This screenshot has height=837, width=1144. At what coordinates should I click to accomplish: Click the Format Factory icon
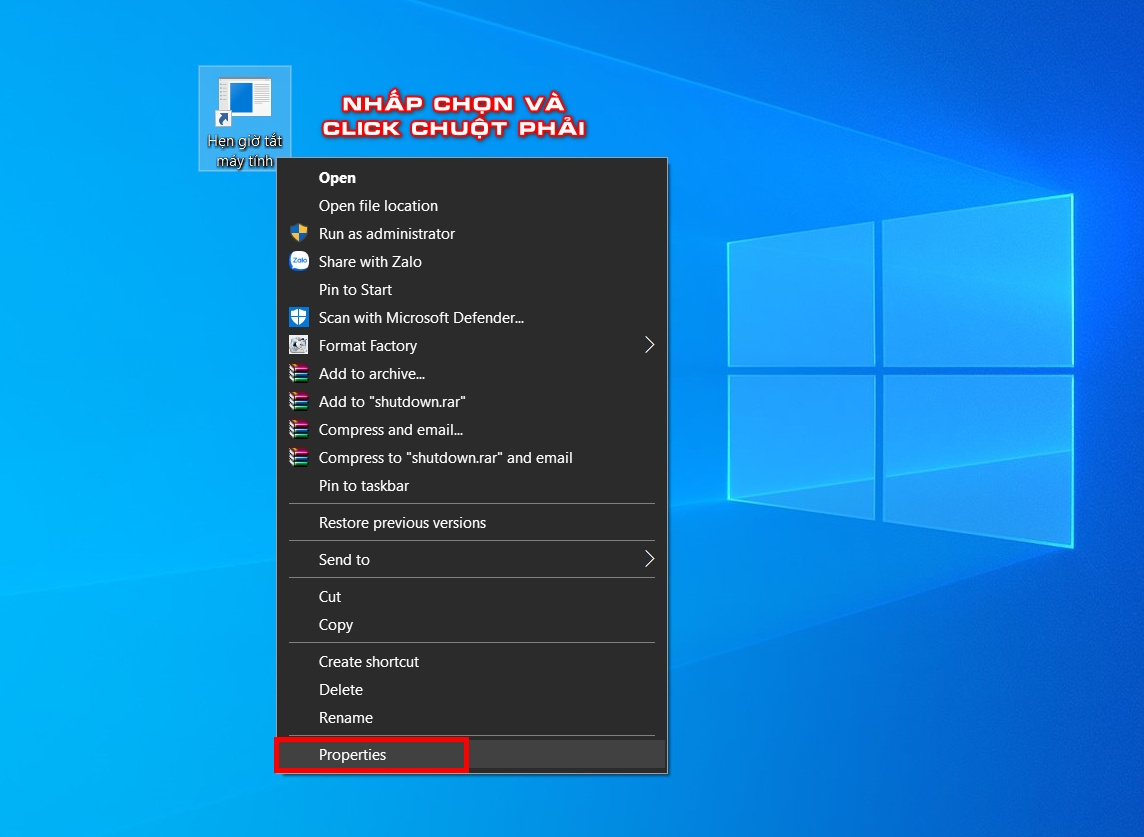[x=299, y=345]
